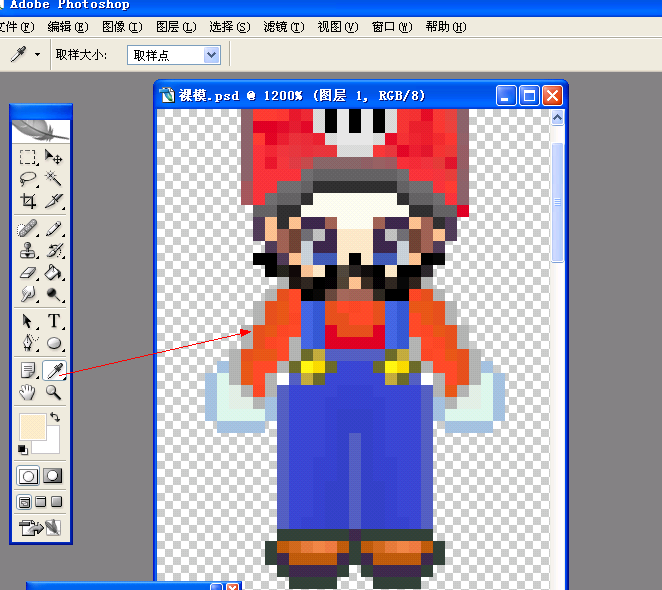Close the 裸模.psd document window
The height and width of the screenshot is (590, 662).
[552, 95]
